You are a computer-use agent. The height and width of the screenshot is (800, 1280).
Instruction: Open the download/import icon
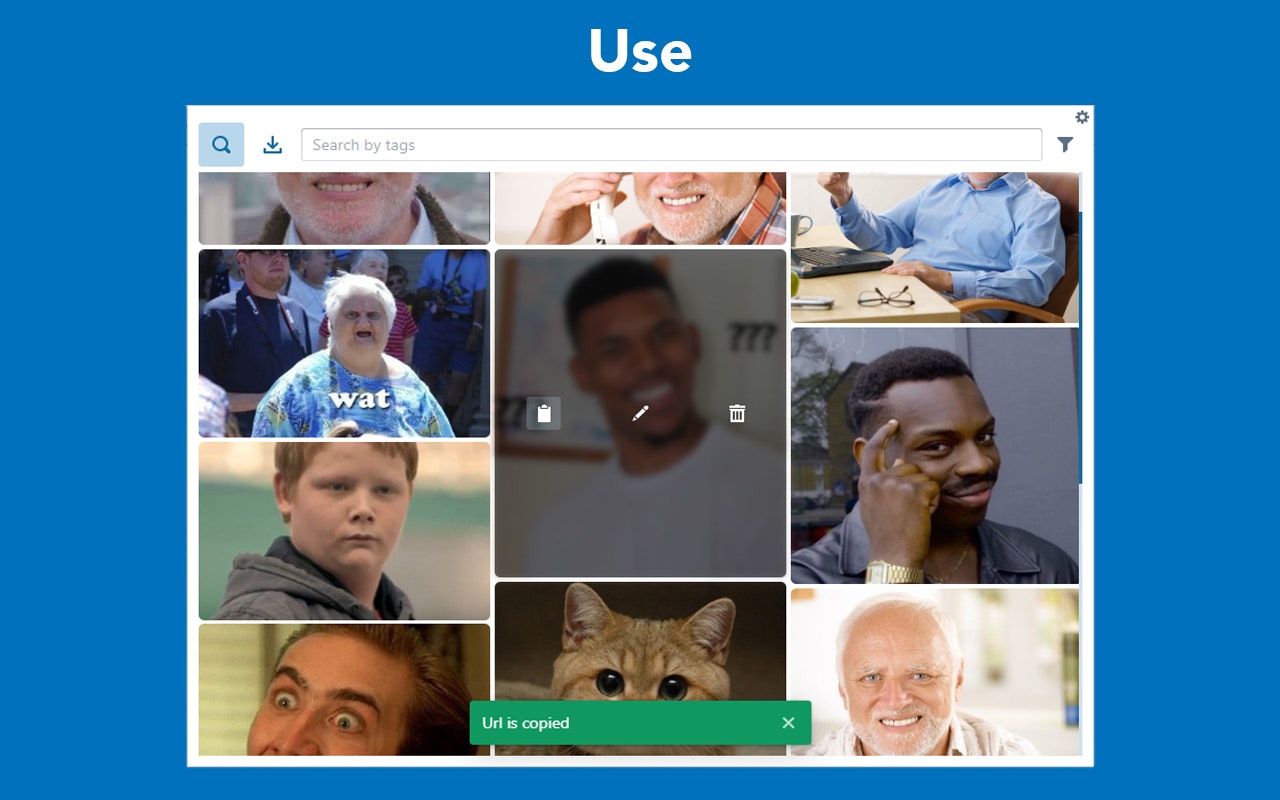pyautogui.click(x=272, y=145)
